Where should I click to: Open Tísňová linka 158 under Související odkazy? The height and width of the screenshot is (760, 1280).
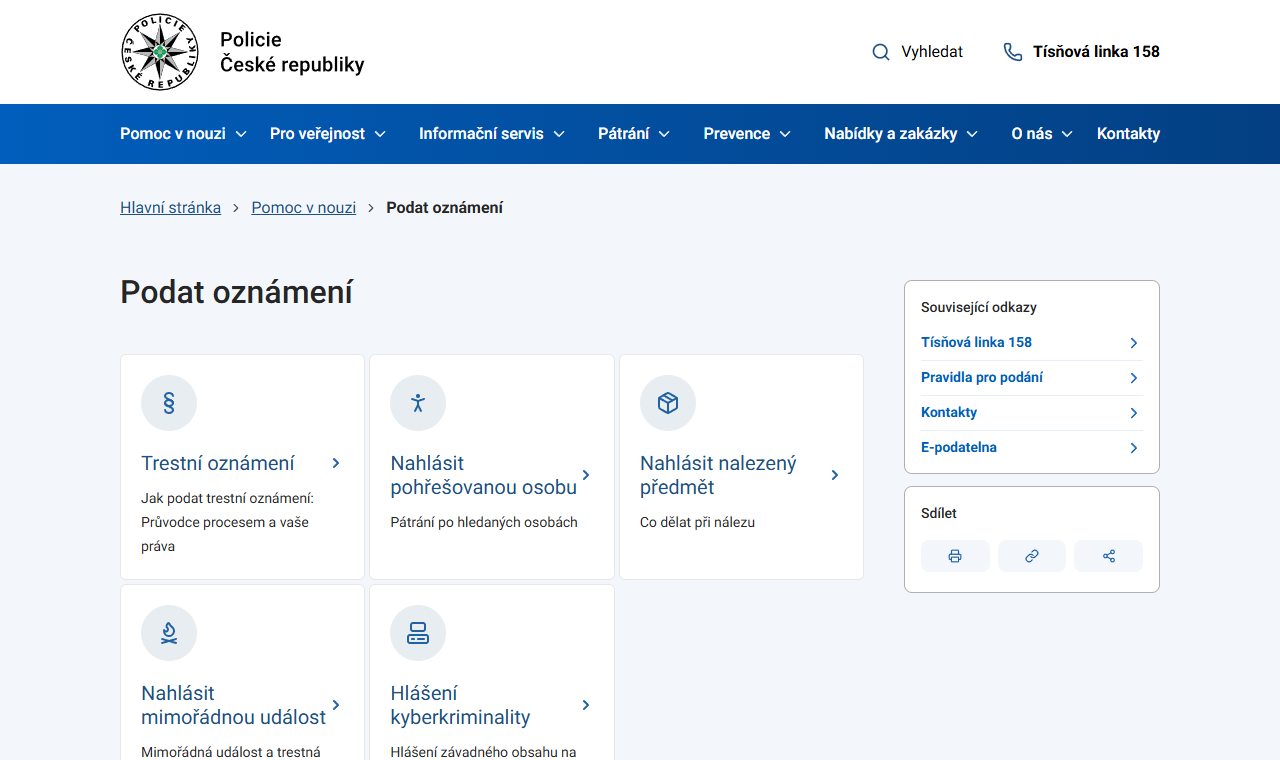pos(1031,343)
